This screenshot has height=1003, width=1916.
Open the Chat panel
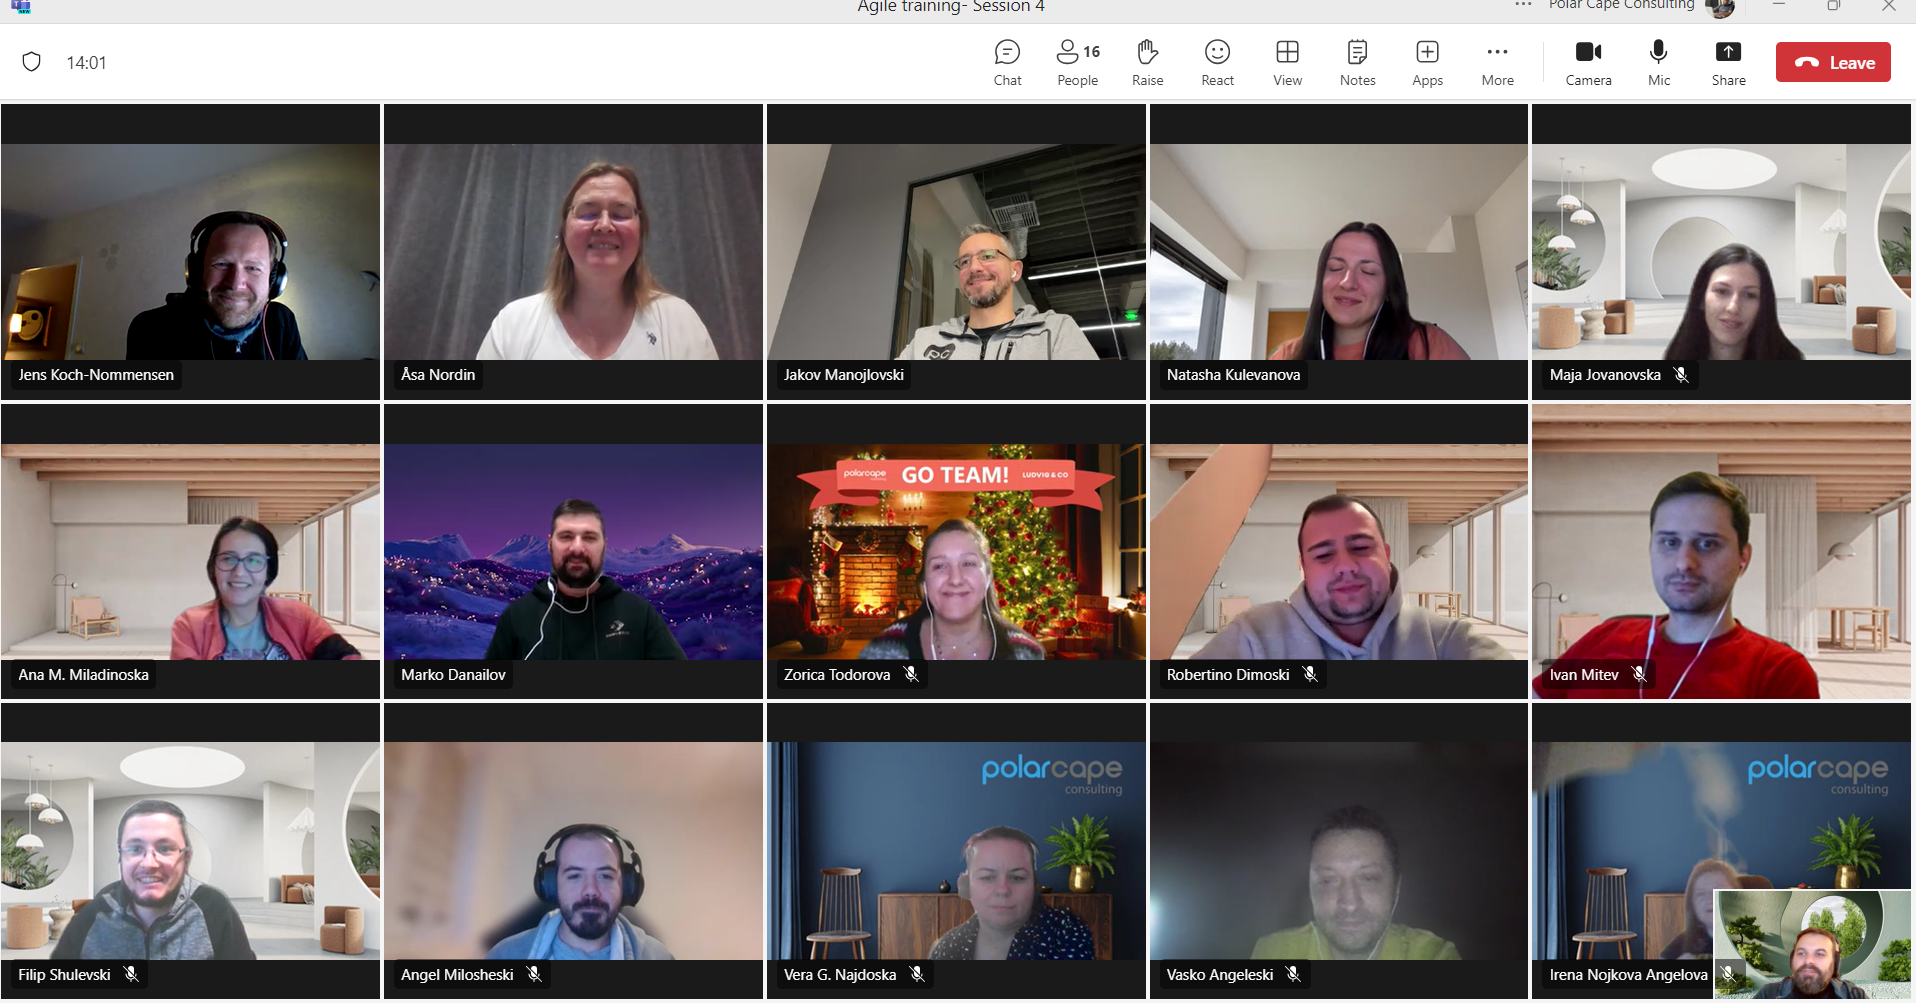1007,63
